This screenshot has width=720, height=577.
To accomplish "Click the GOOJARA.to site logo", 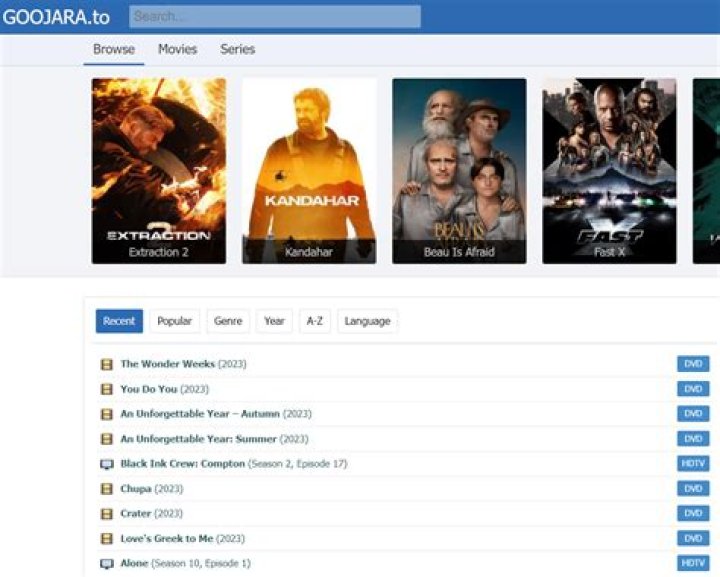I will coord(56,17).
